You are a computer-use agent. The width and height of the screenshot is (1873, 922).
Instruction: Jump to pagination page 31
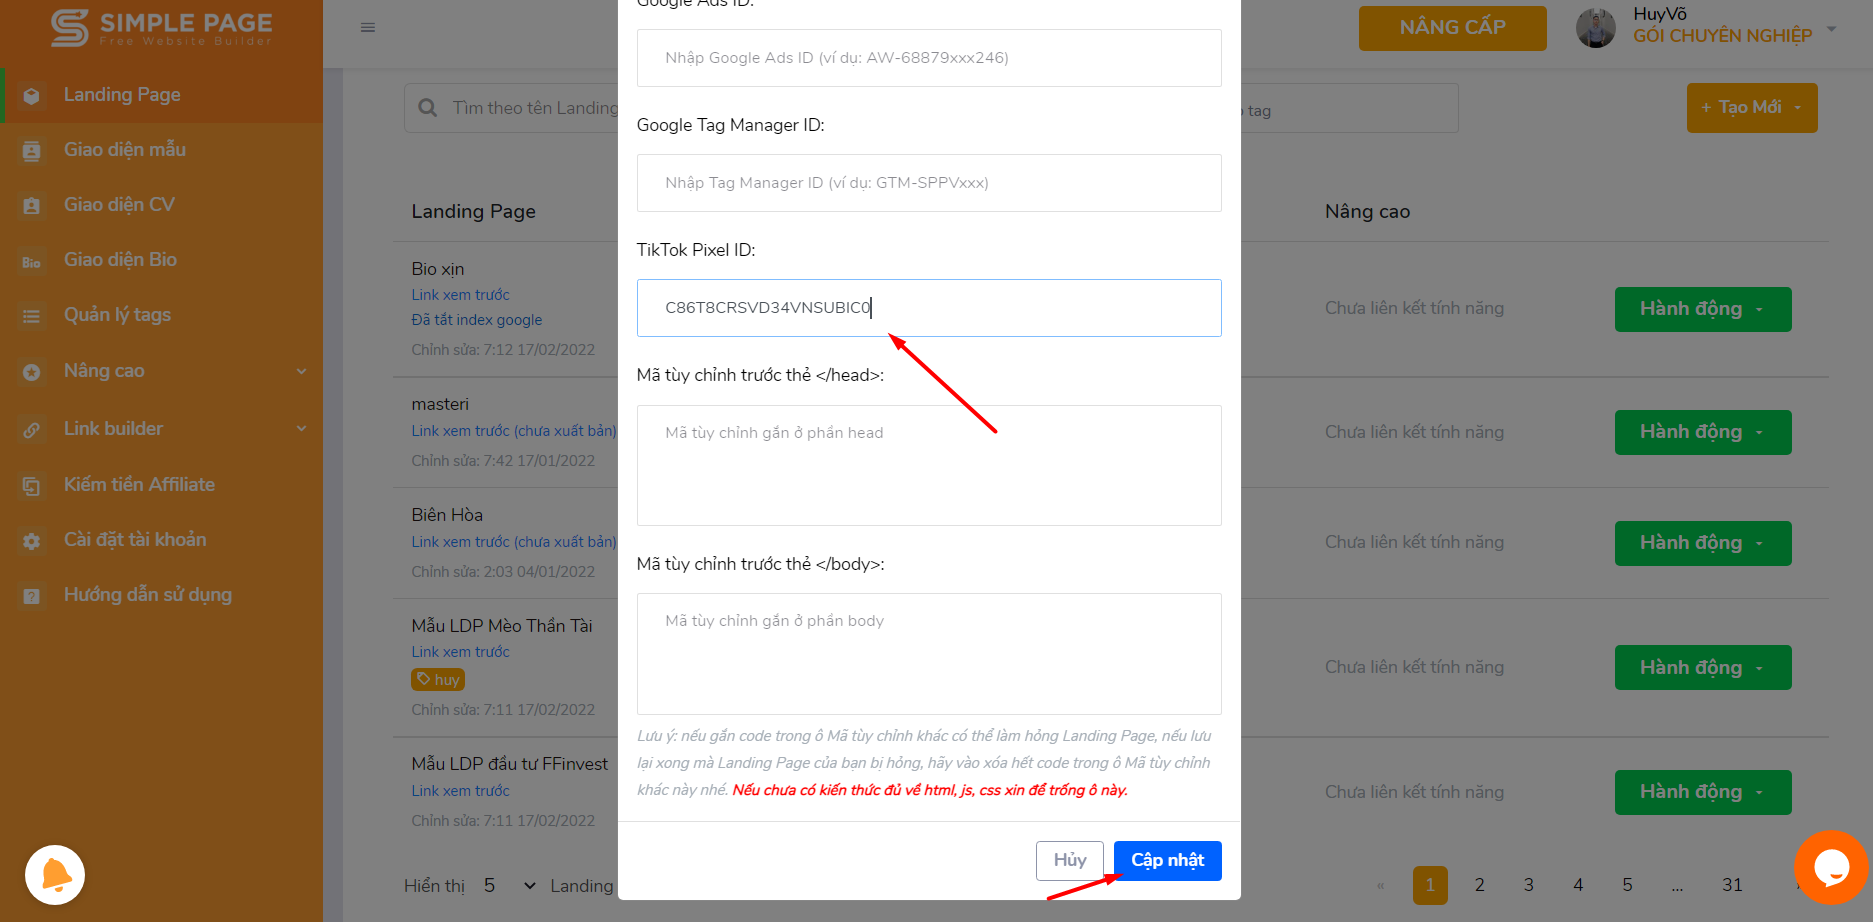pos(1732,885)
